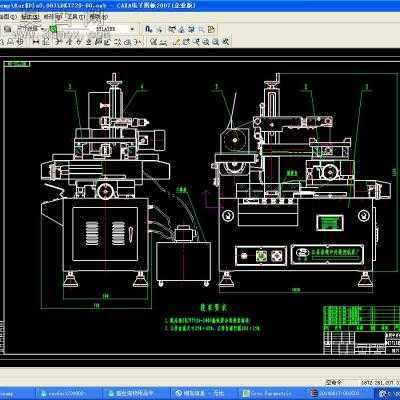Click the horizontal dimension tool icon
The width and height of the screenshot is (400, 400).
tap(36, 42)
